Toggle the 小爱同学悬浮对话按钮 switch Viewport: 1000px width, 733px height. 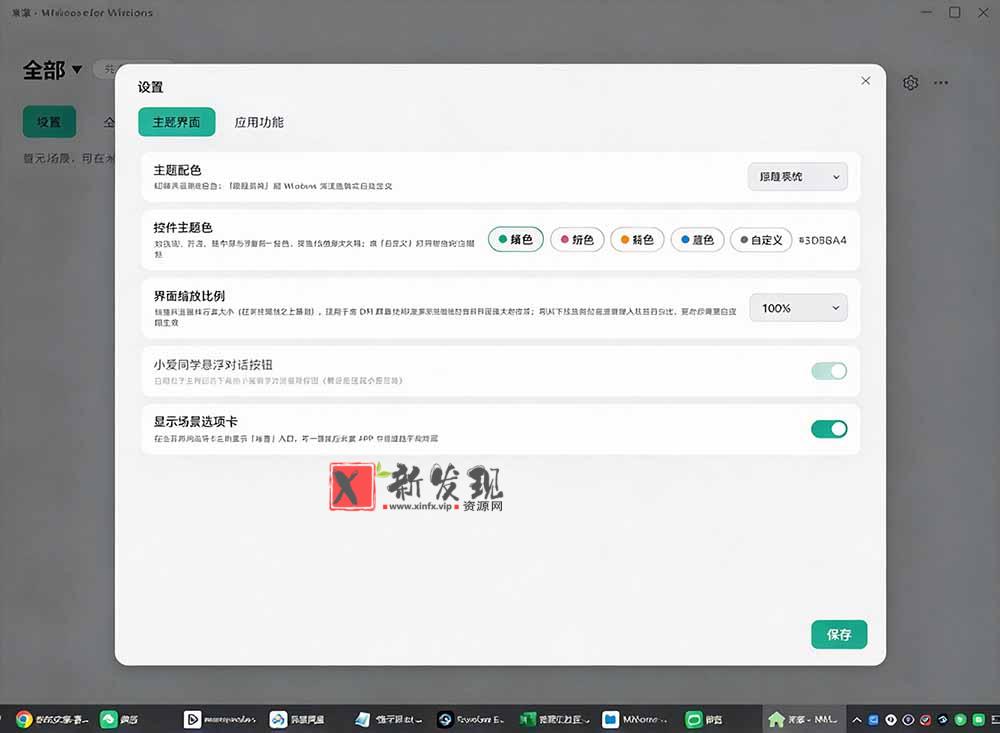tap(829, 371)
